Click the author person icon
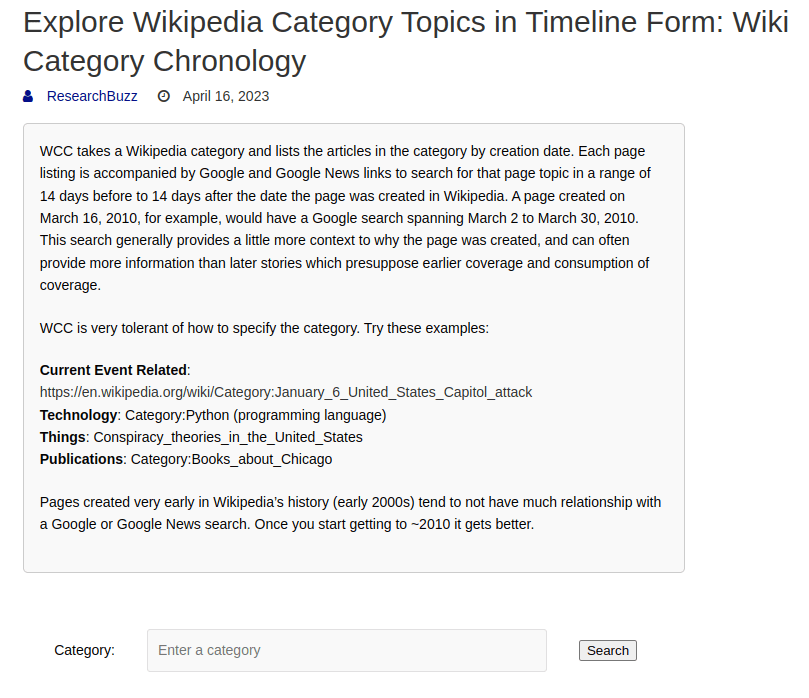Viewport: 809px width, 698px height. tap(28, 97)
